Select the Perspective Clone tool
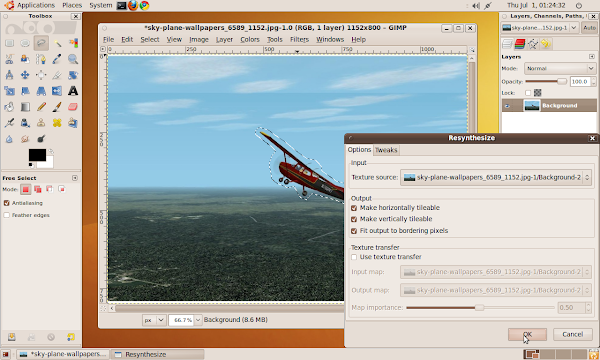Screen dimensions: 600x360 73,123
